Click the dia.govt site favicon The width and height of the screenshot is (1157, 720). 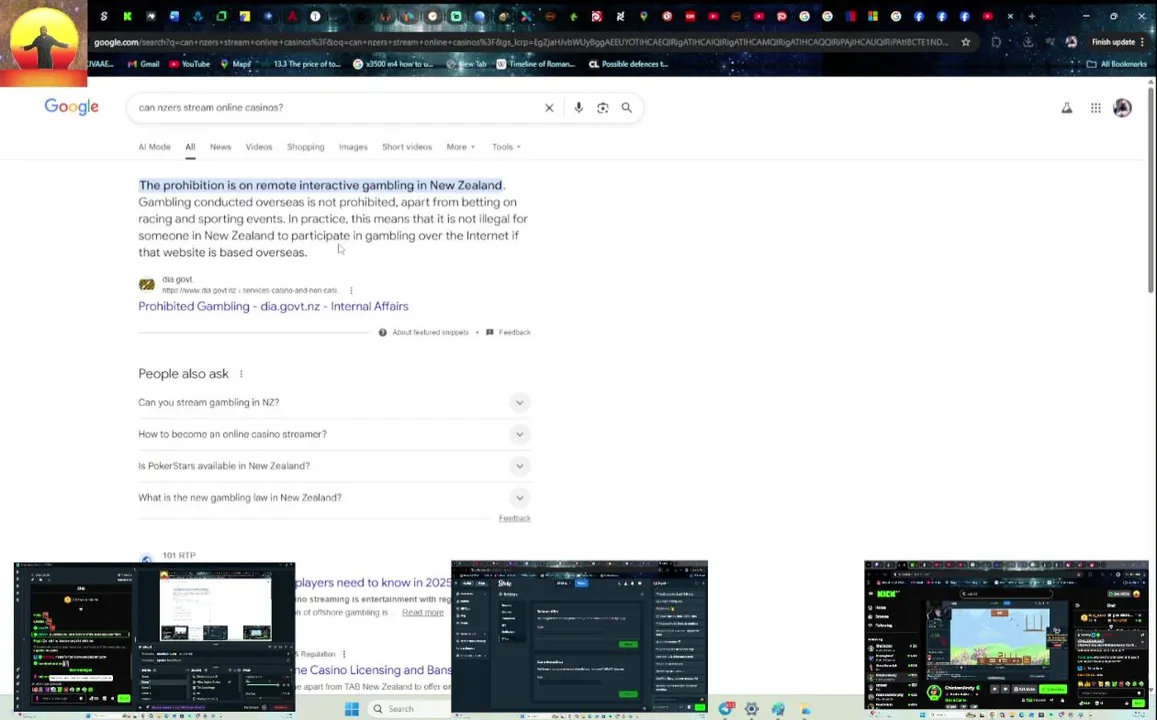tap(147, 285)
